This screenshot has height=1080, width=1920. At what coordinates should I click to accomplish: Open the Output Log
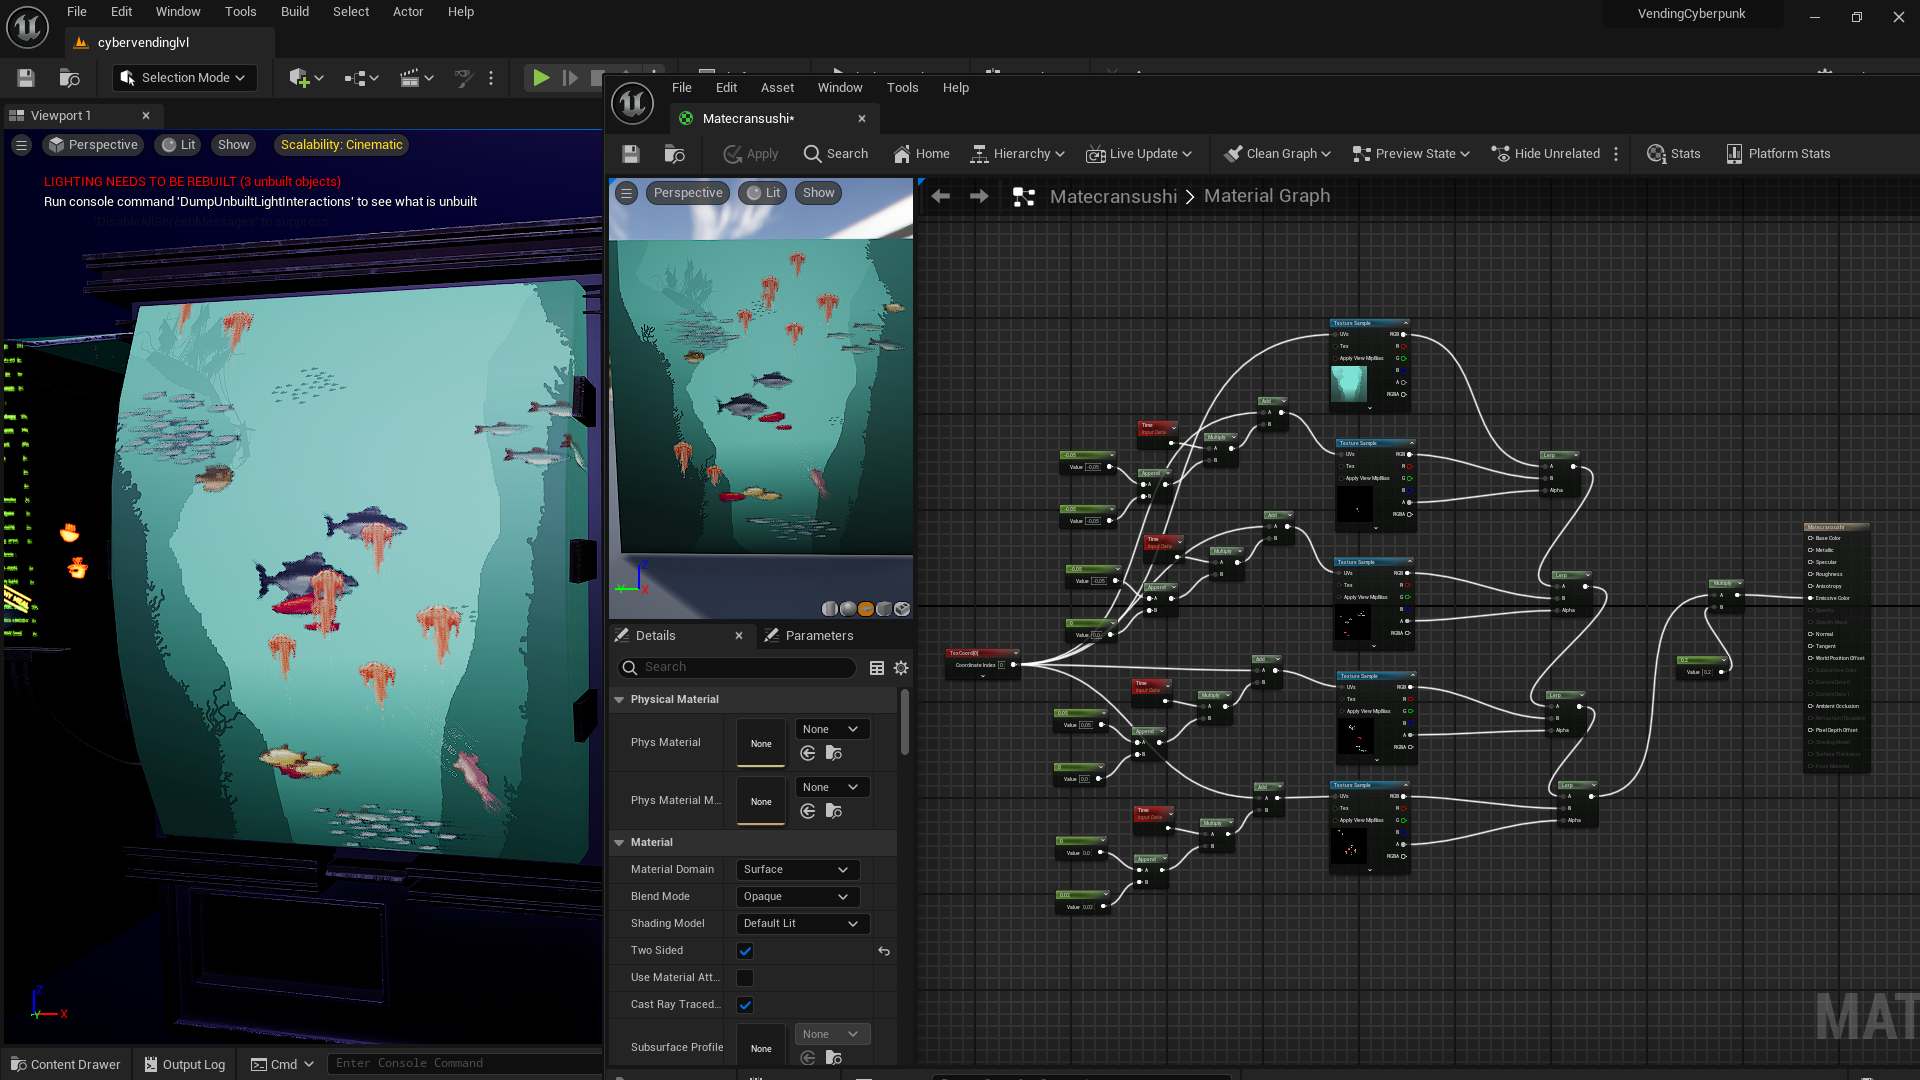click(185, 1064)
